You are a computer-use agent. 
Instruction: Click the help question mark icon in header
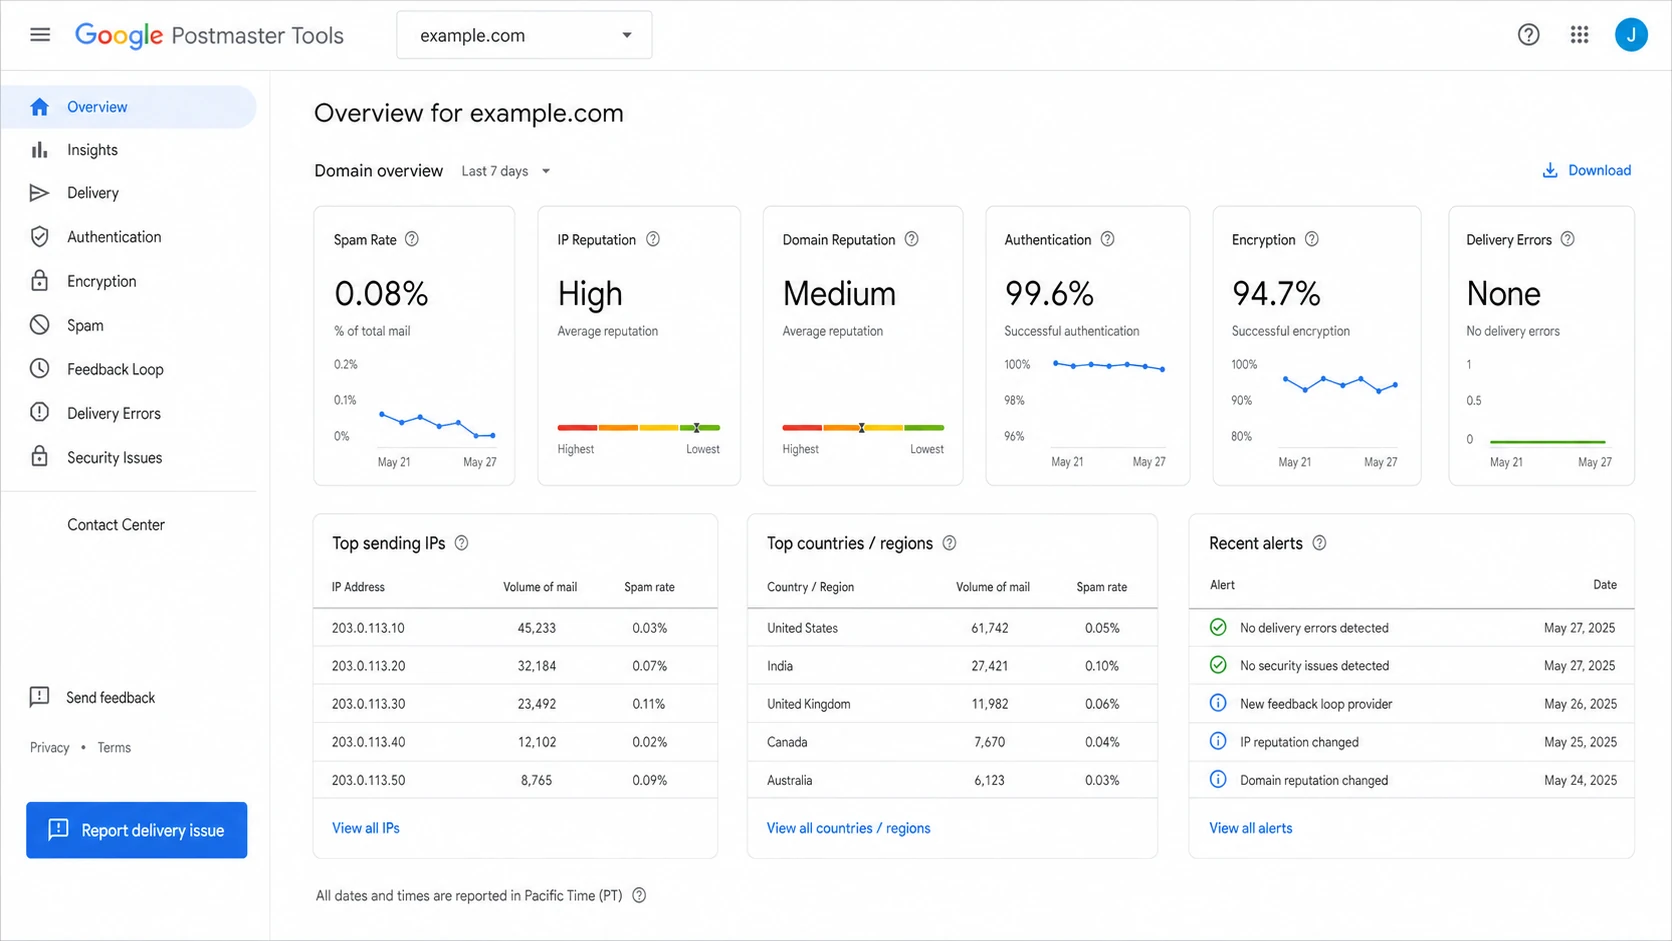1528,35
